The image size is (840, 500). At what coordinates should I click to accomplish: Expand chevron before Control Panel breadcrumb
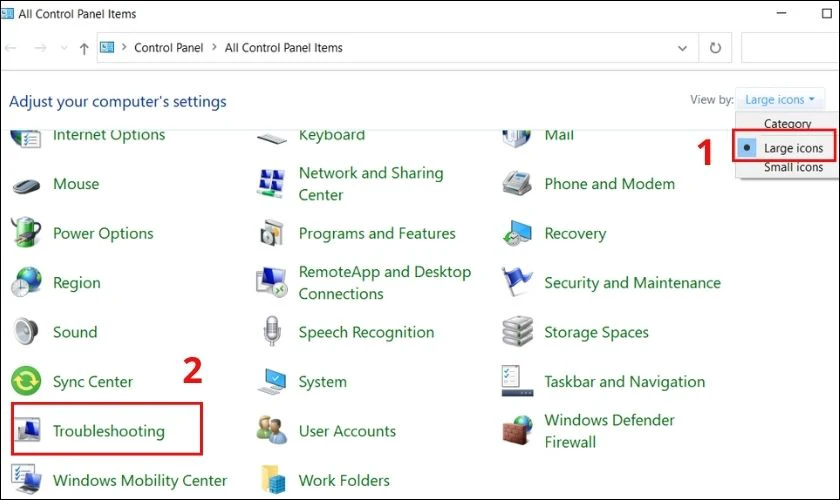pyautogui.click(x=124, y=47)
